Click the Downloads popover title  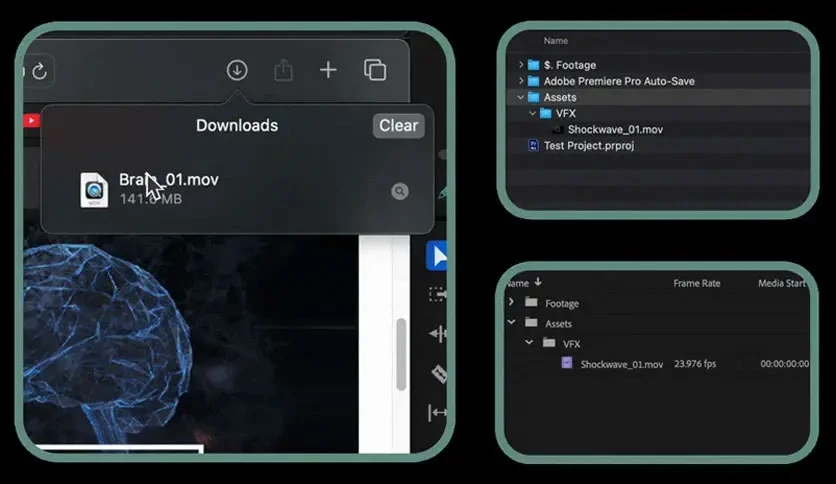[x=237, y=125]
